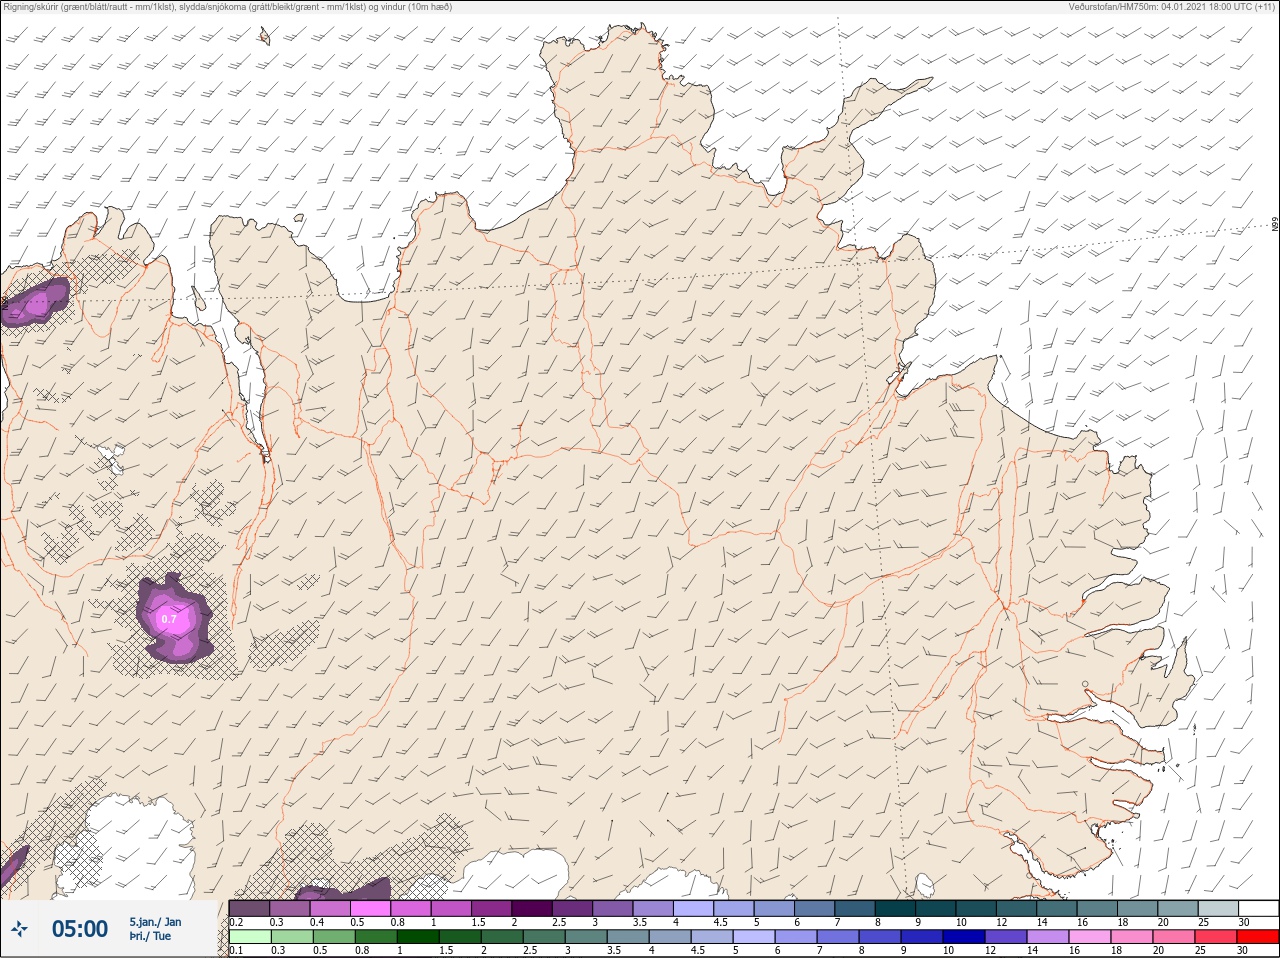
Task: Click the '0.1' label on the lower scale
Action: pyautogui.click(x=236, y=950)
